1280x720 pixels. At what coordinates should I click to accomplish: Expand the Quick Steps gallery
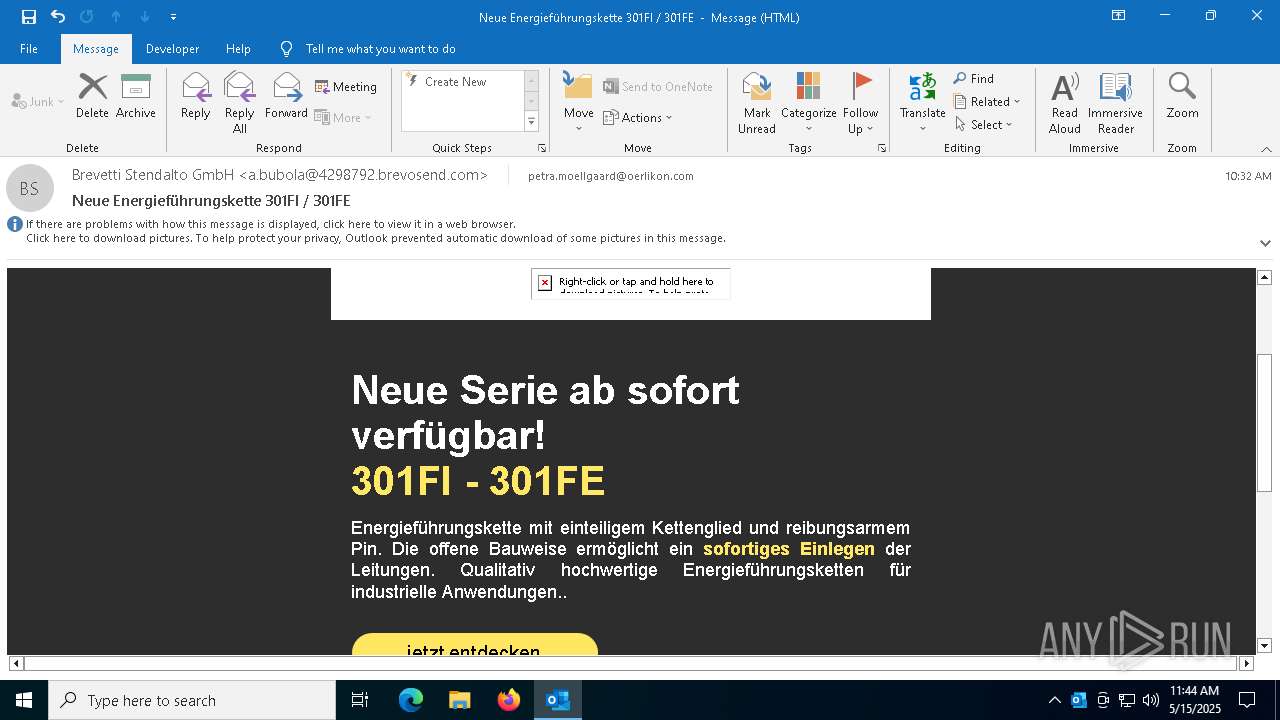tap(531, 122)
